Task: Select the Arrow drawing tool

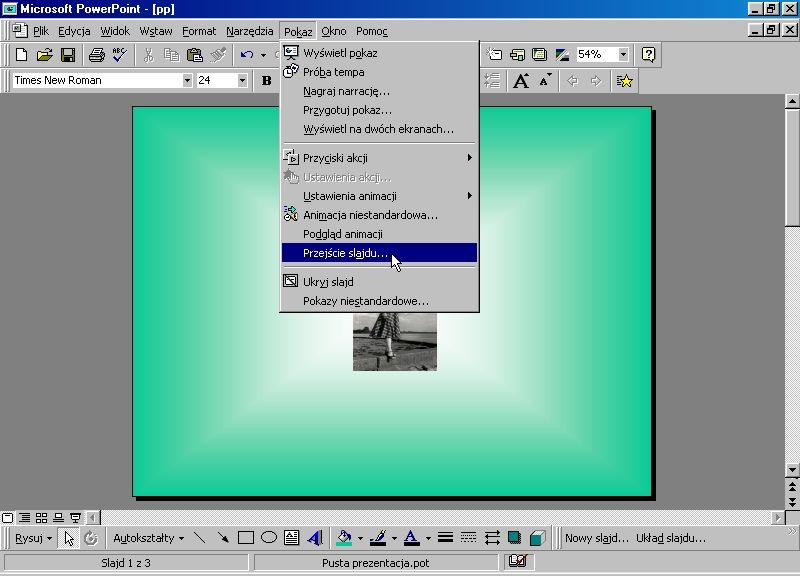Action: coord(222,538)
